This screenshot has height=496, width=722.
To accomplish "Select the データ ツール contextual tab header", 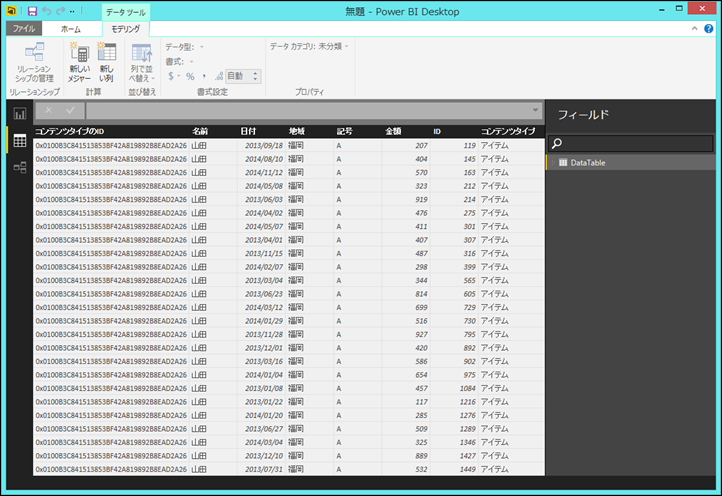I will [126, 12].
